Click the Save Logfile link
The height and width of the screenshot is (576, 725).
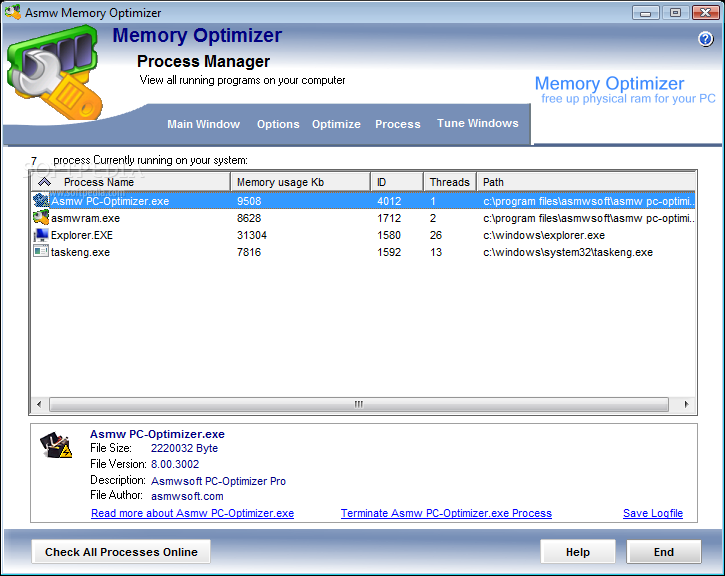(x=653, y=513)
